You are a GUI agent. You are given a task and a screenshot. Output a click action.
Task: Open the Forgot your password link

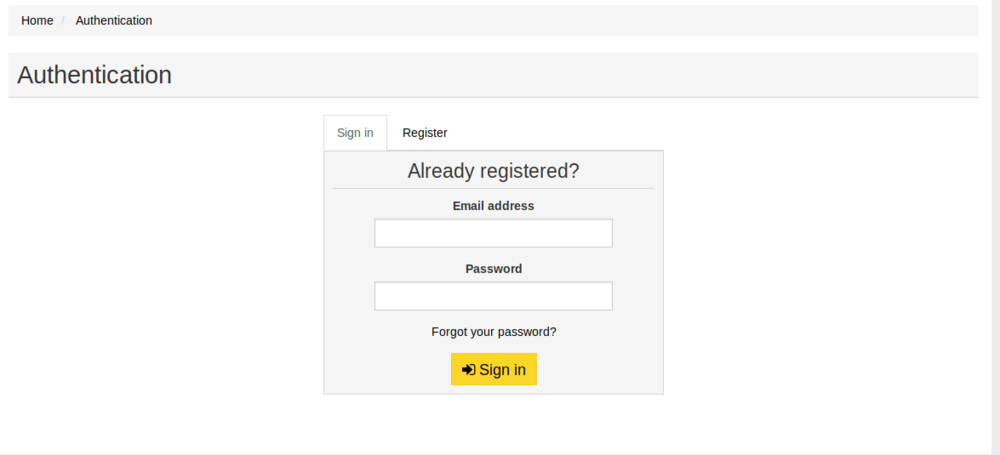(x=493, y=332)
